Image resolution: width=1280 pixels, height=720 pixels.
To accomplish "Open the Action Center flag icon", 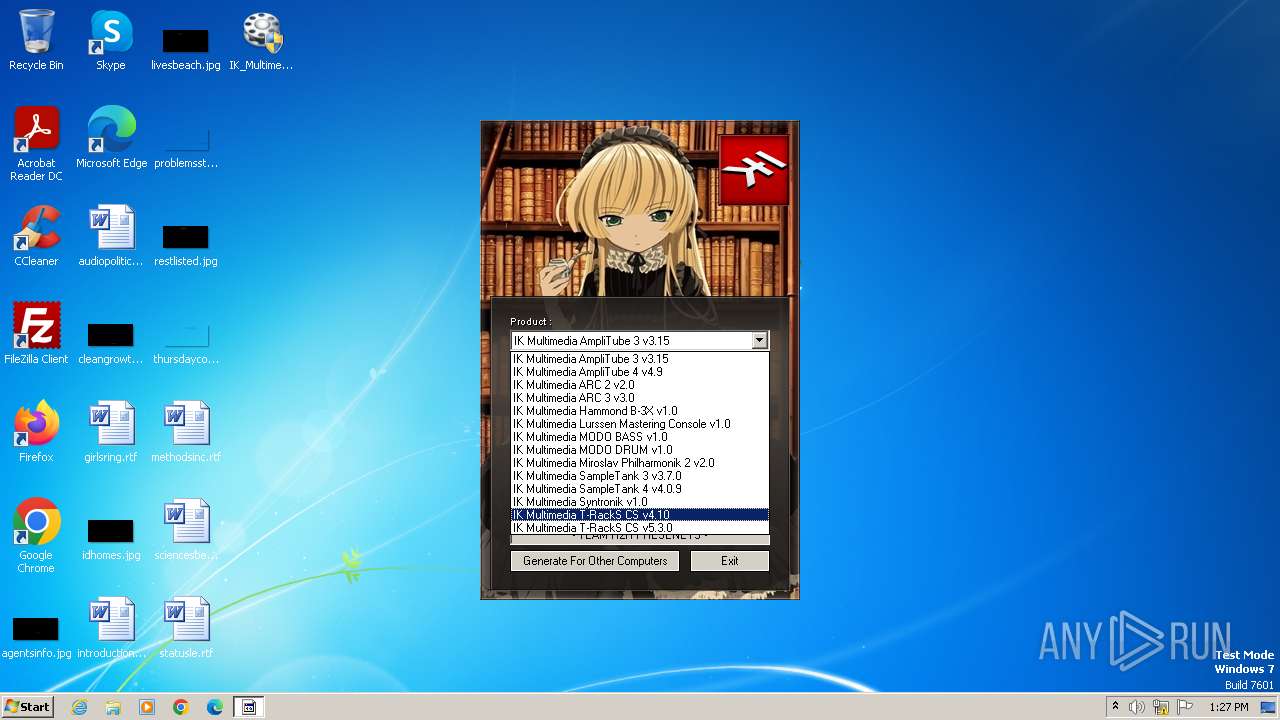I will (1185, 707).
